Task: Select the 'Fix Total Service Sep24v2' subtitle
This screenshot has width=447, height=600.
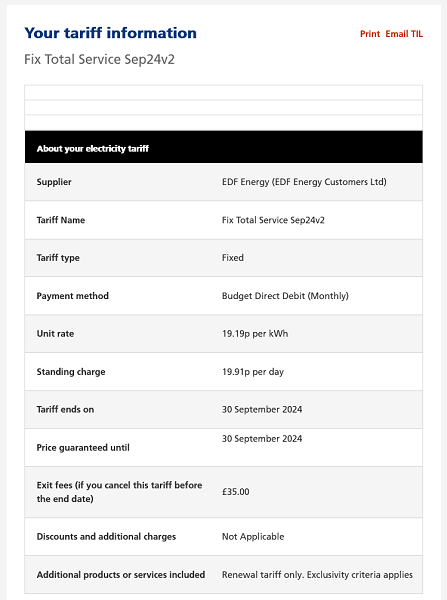Action: click(100, 60)
